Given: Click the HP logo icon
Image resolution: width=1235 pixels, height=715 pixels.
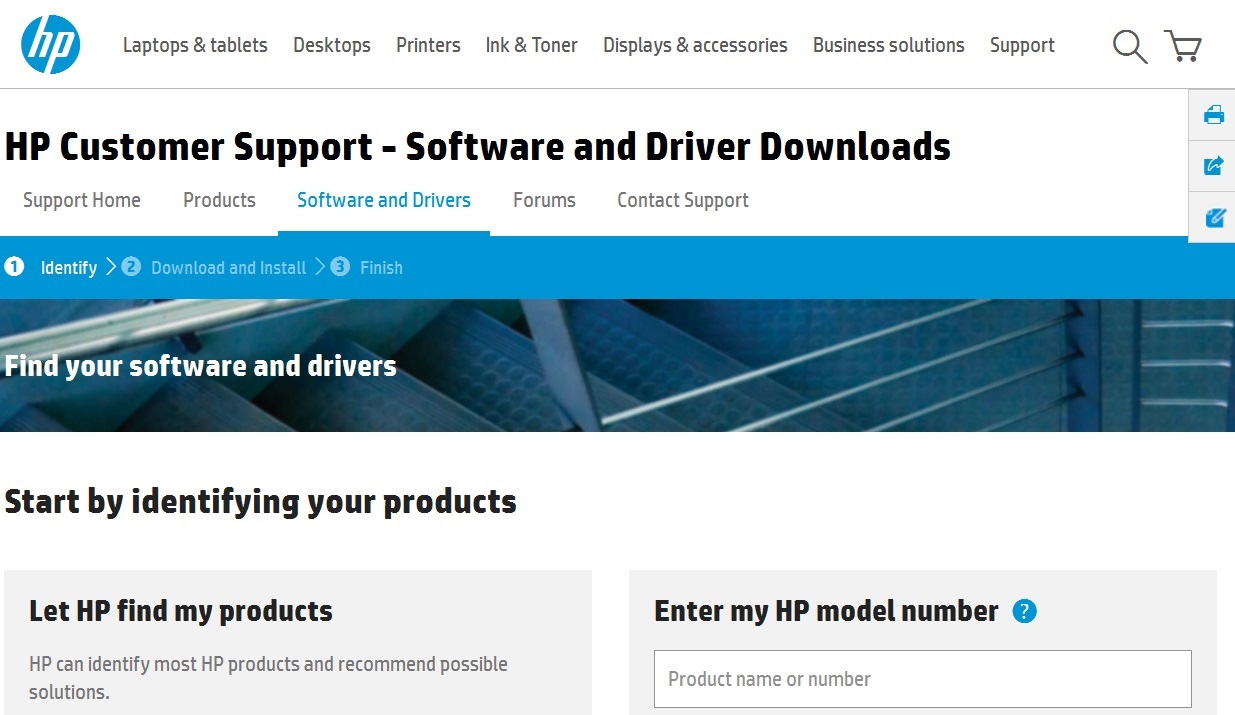Looking at the screenshot, I should click(50, 44).
